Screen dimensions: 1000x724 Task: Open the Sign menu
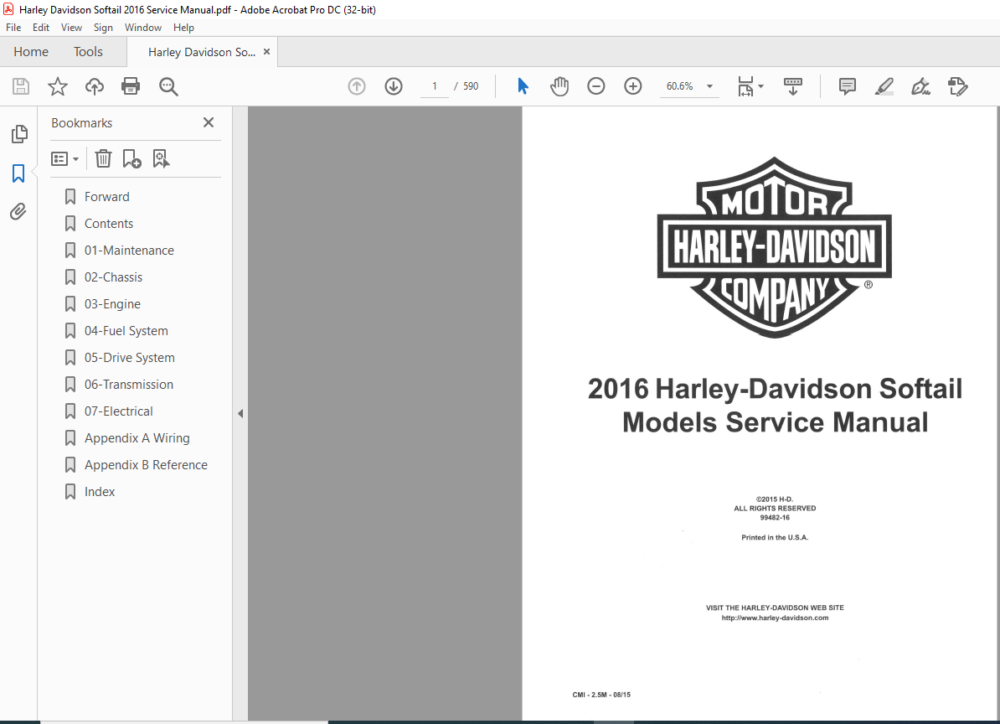tap(103, 27)
